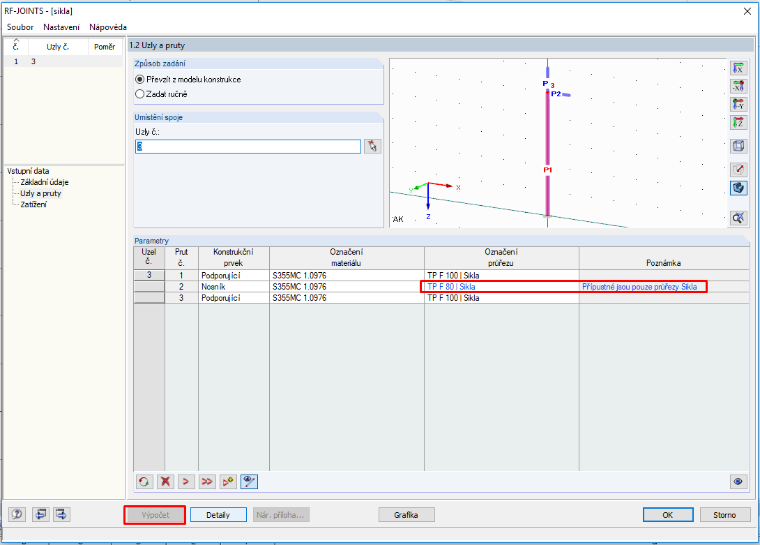Click the 'Uzly č.' column header in list

[x=58, y=47]
